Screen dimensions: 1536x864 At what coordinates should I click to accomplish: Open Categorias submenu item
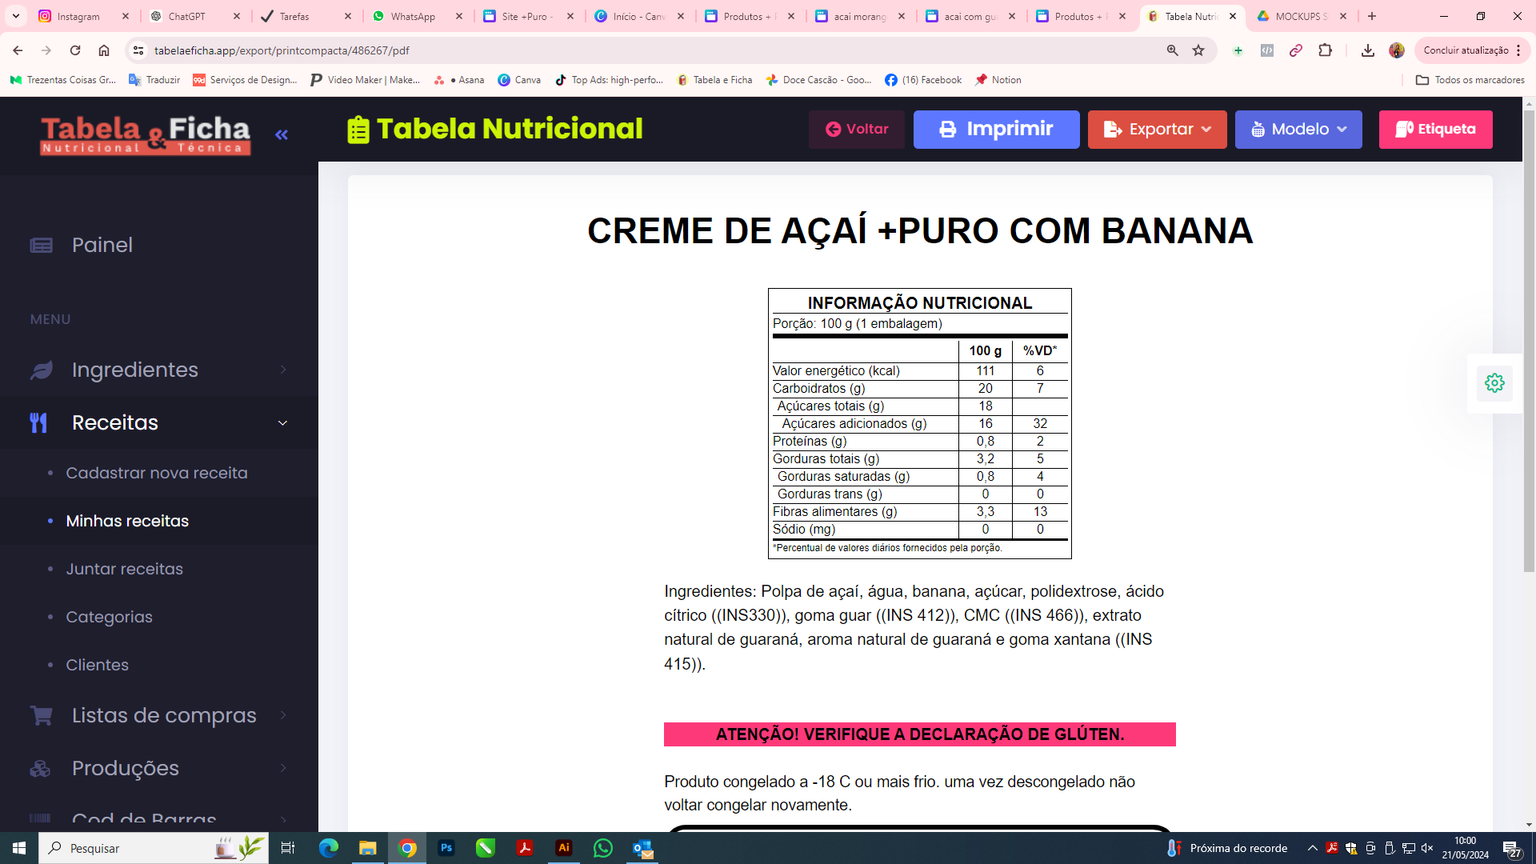tap(109, 617)
